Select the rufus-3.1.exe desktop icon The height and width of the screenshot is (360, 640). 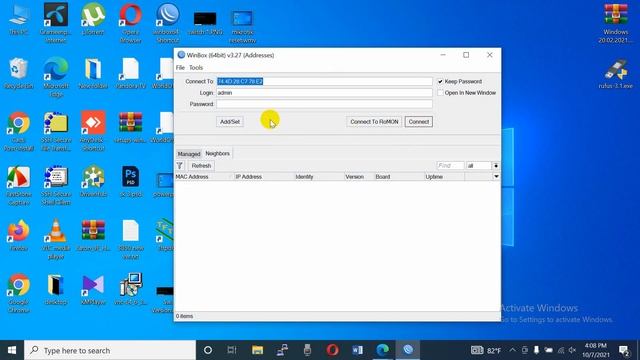[616, 73]
